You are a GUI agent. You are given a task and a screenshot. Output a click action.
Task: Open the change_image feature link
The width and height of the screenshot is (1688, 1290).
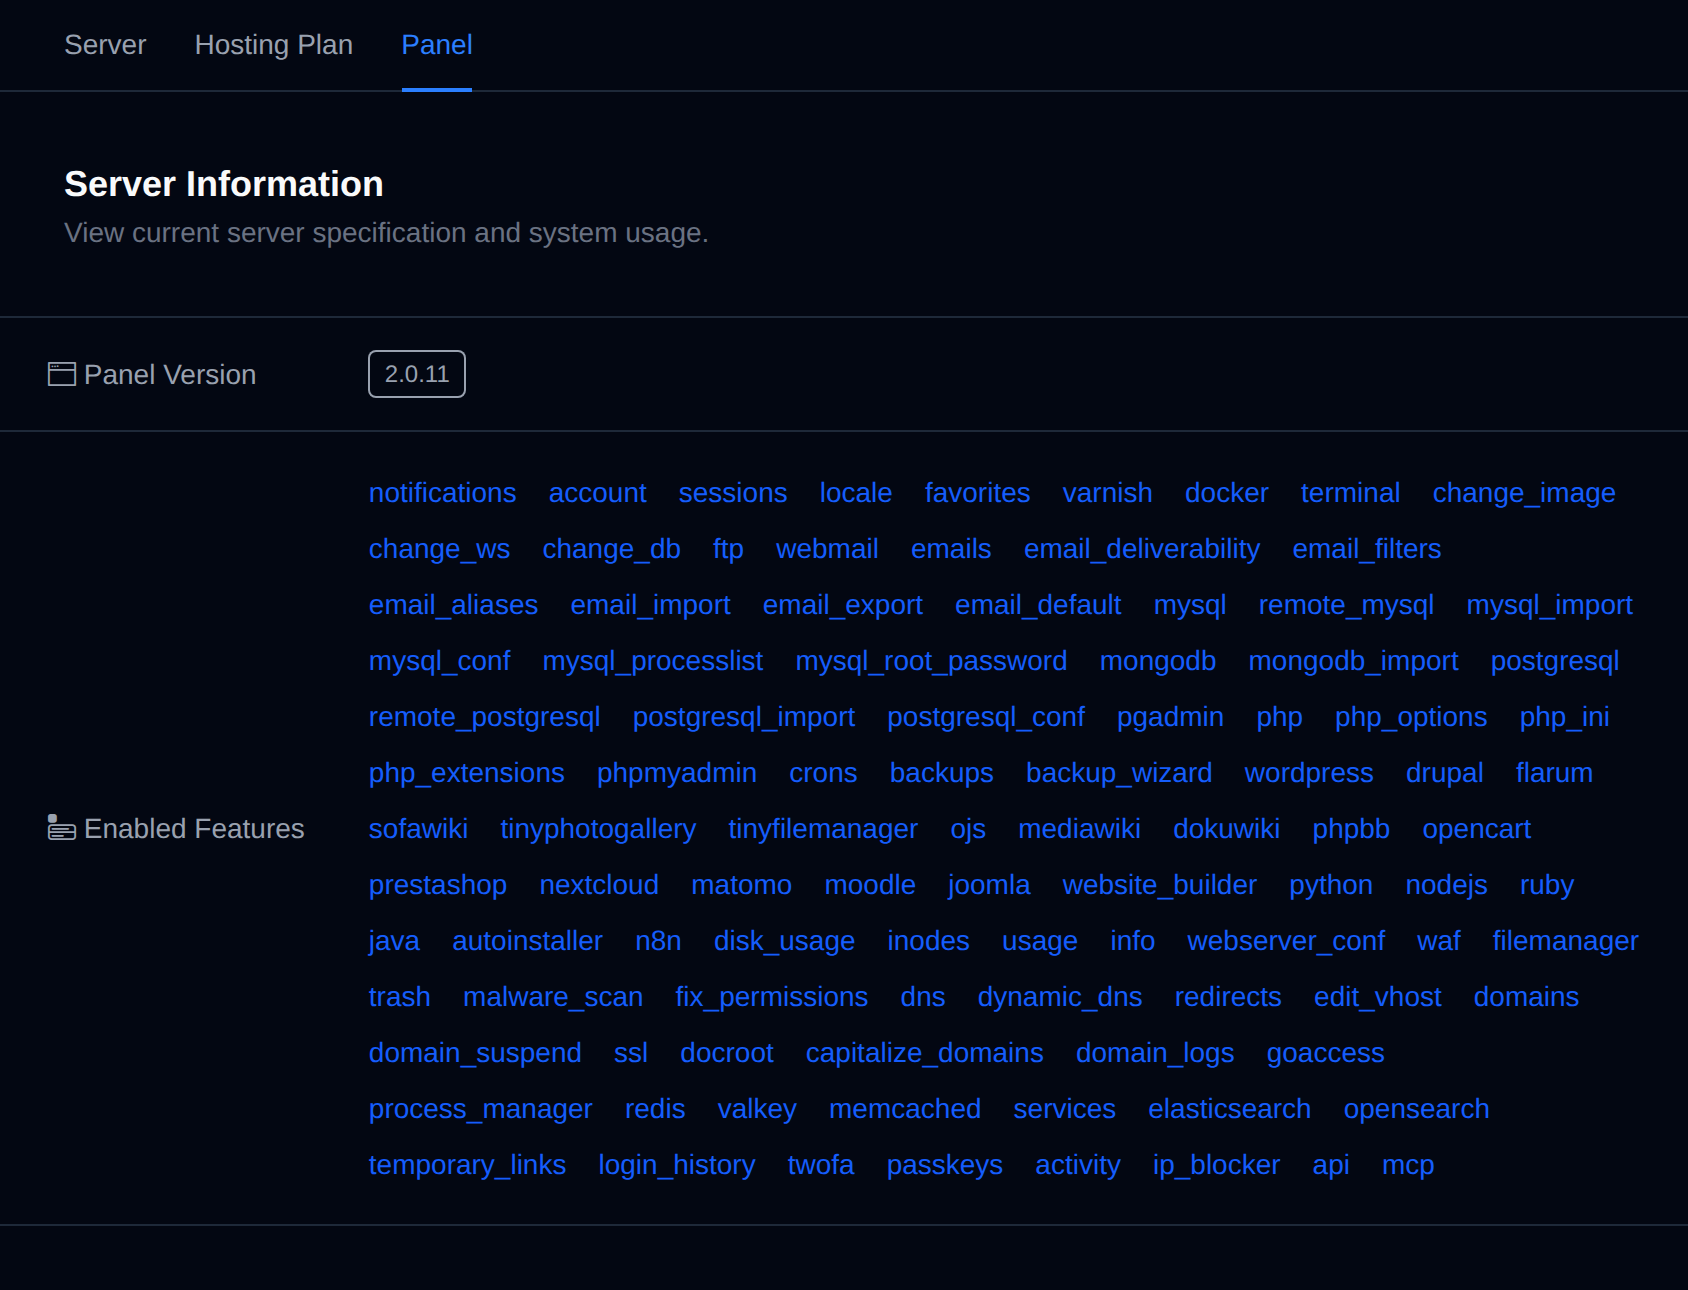tap(1524, 493)
